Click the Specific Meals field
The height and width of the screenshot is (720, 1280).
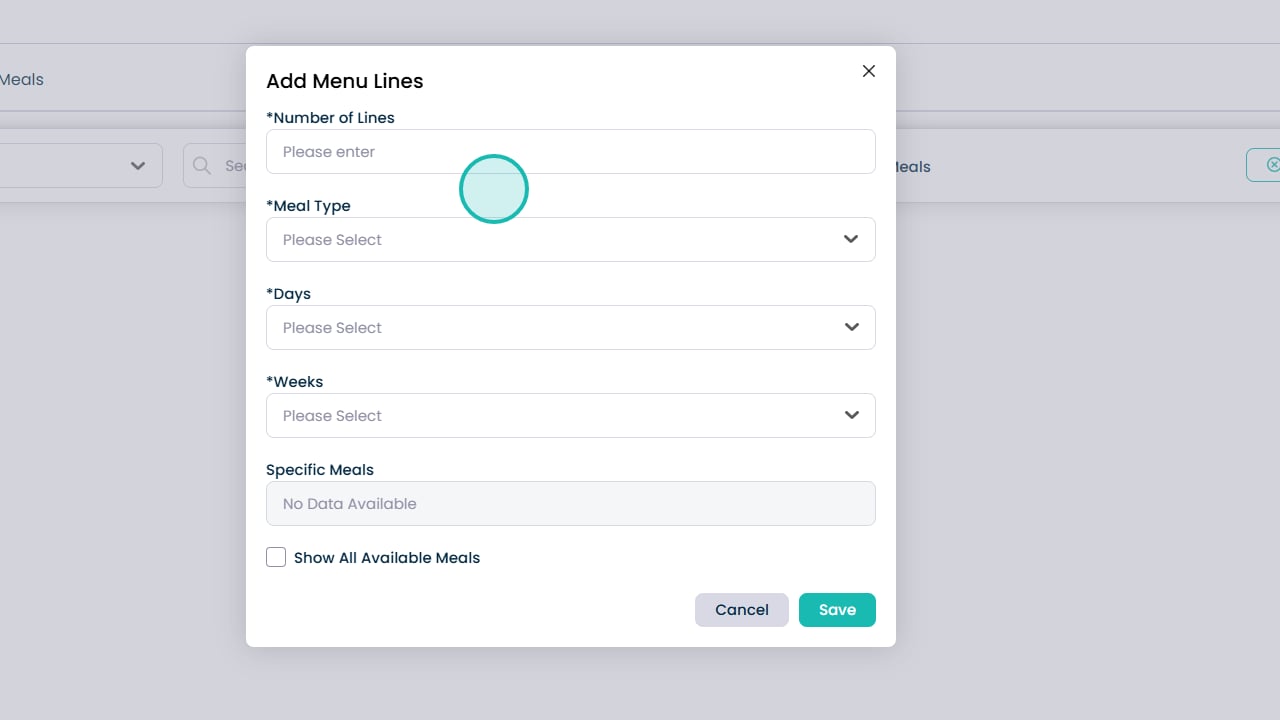click(570, 504)
